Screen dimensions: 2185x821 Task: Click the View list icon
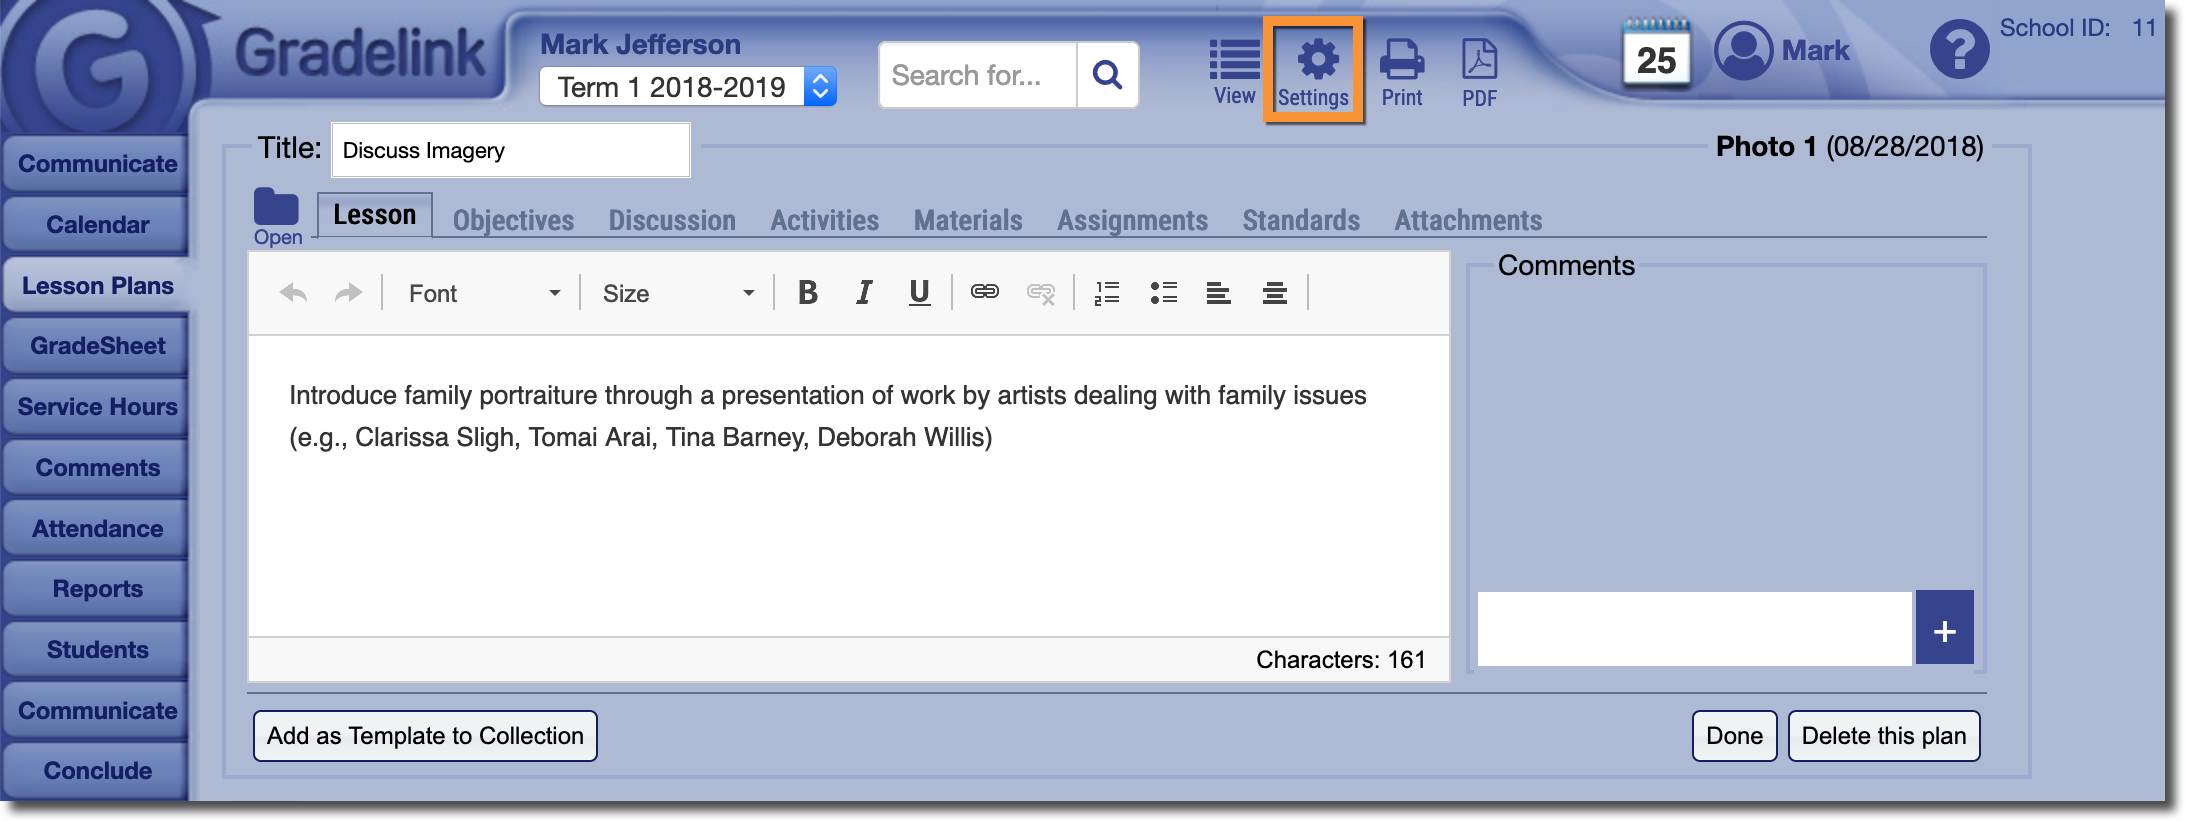(1234, 70)
